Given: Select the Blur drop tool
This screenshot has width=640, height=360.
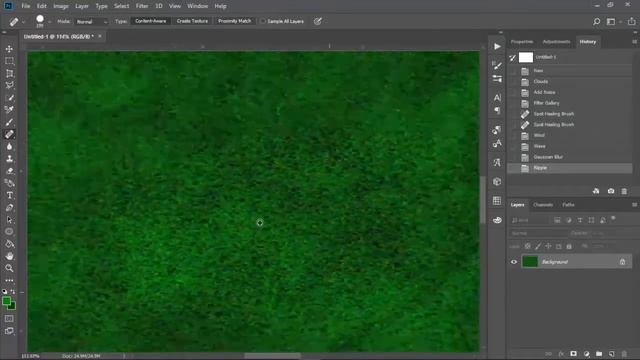Looking at the screenshot, I should click(x=9, y=146).
